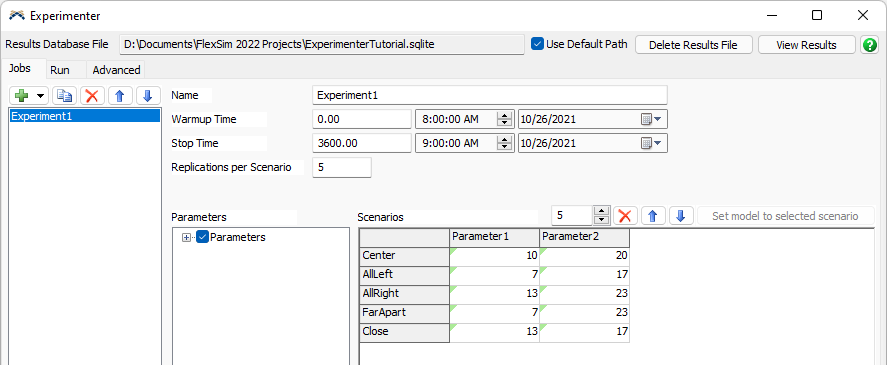
Task: Move scenario down with blue arrow
Action: coord(681,216)
